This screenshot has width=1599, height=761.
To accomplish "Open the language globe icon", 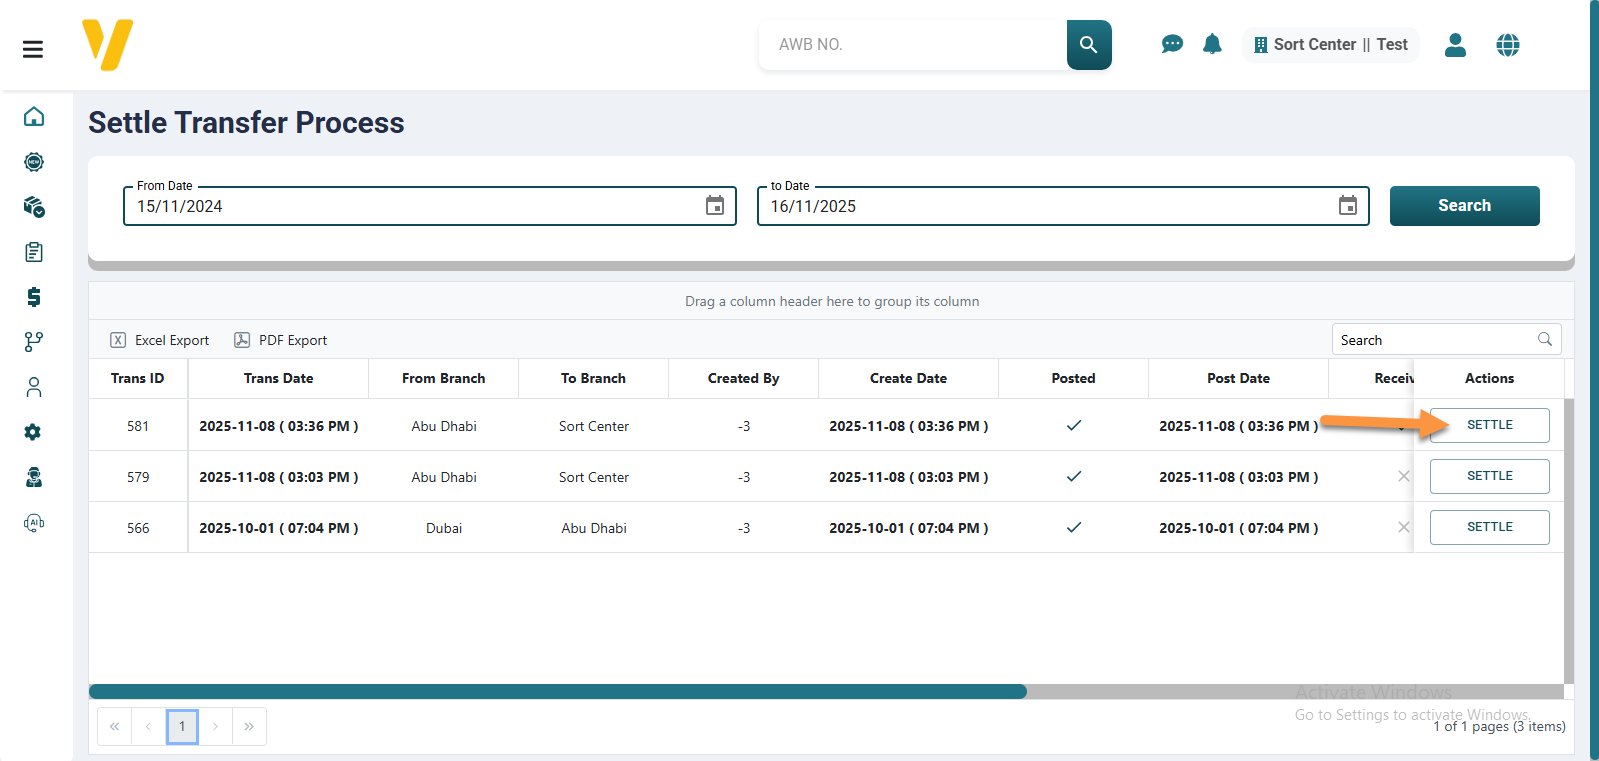I will [x=1507, y=45].
